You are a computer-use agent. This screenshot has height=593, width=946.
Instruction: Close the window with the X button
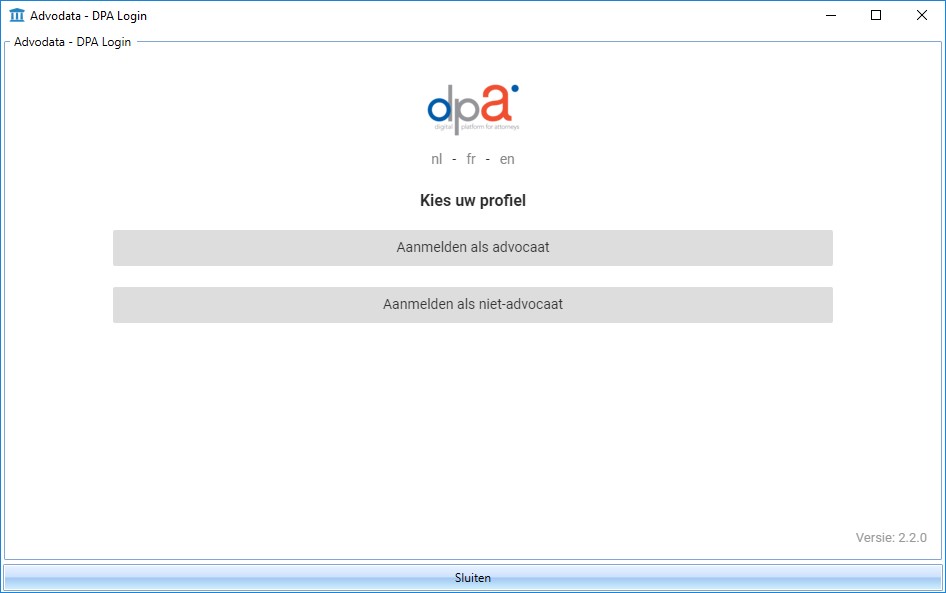click(x=922, y=15)
